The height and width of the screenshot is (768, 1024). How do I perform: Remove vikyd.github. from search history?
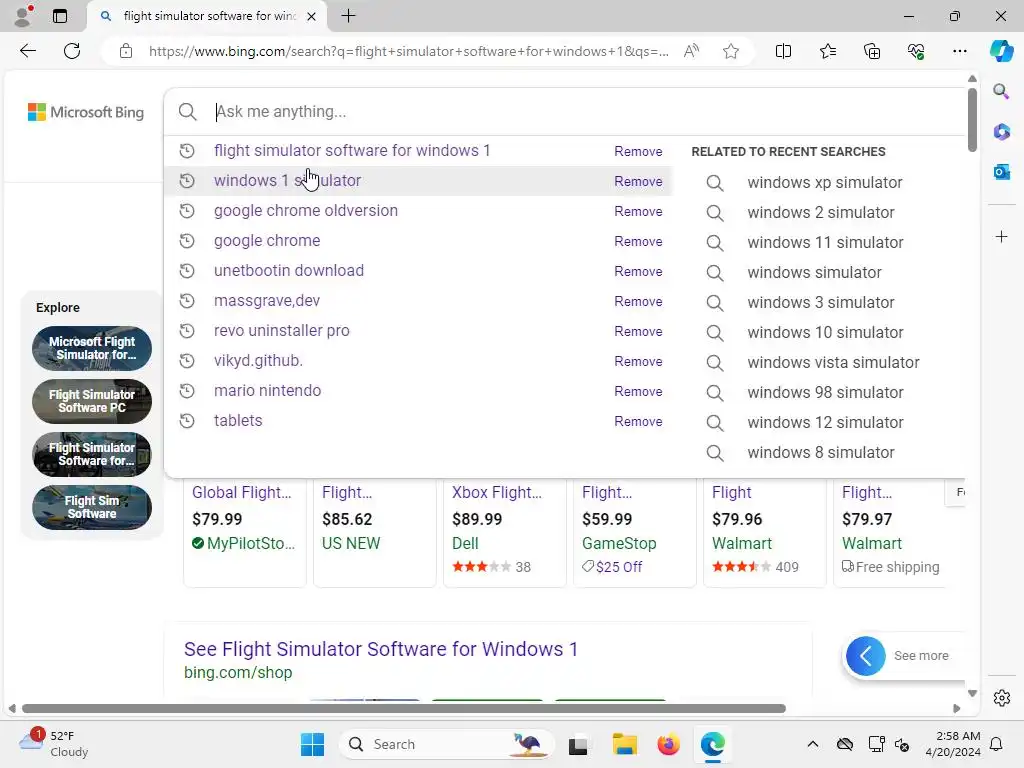[638, 362]
